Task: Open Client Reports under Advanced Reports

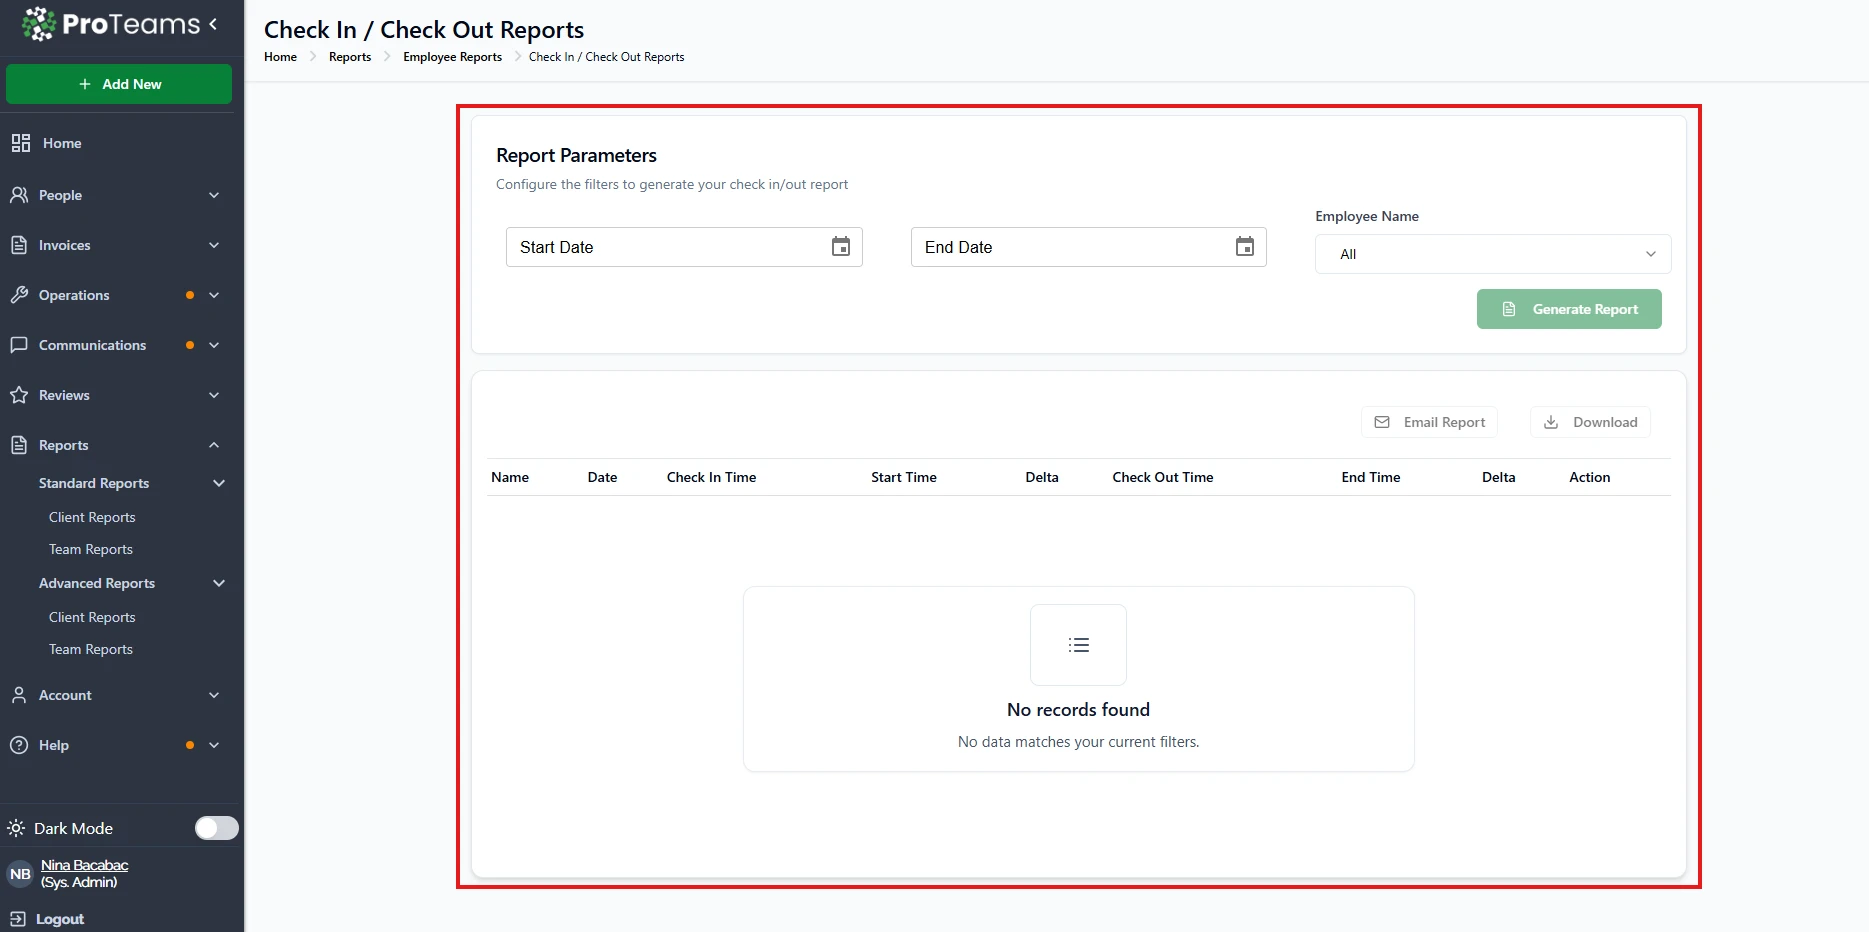Action: tap(92, 617)
